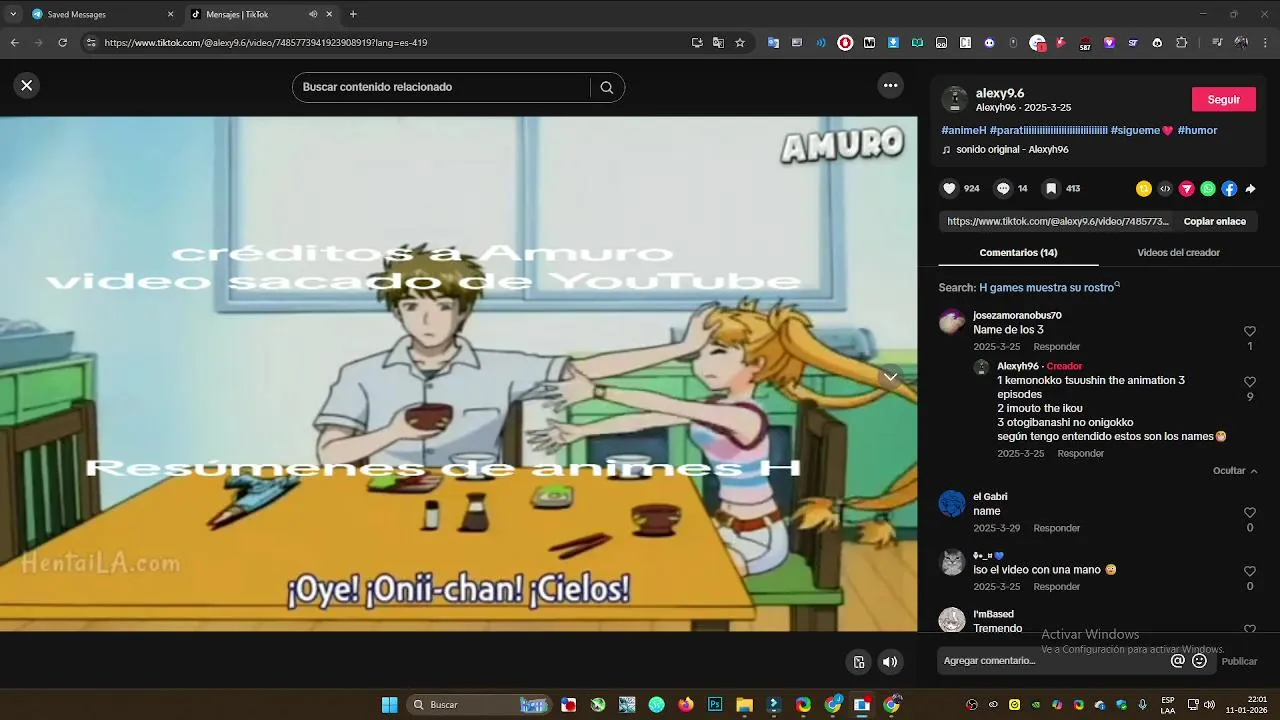Switch to the Comentarios (14) tab

tap(1018, 253)
